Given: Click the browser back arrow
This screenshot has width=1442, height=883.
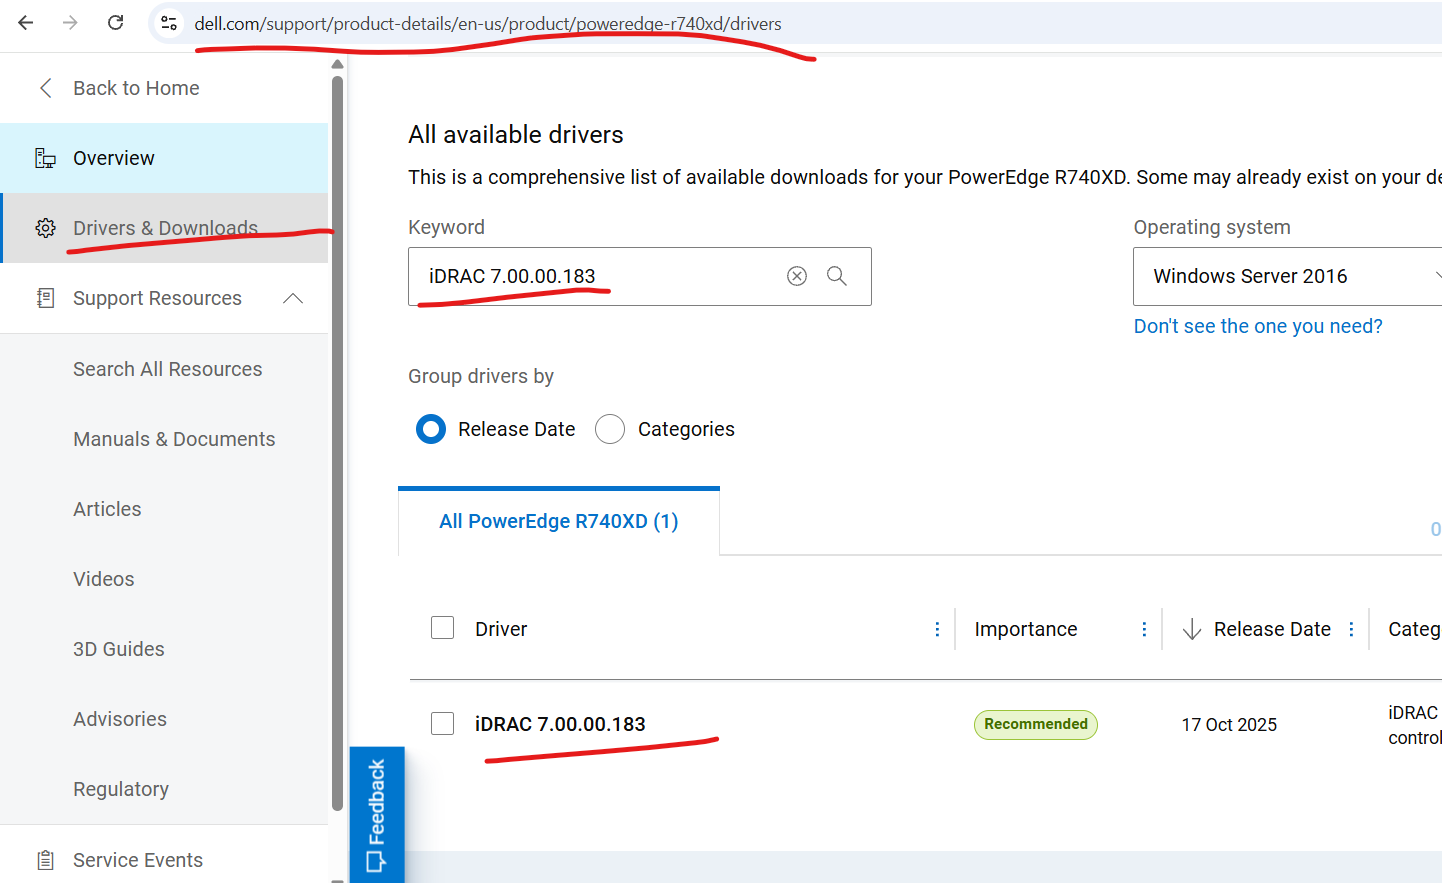Looking at the screenshot, I should point(26,23).
